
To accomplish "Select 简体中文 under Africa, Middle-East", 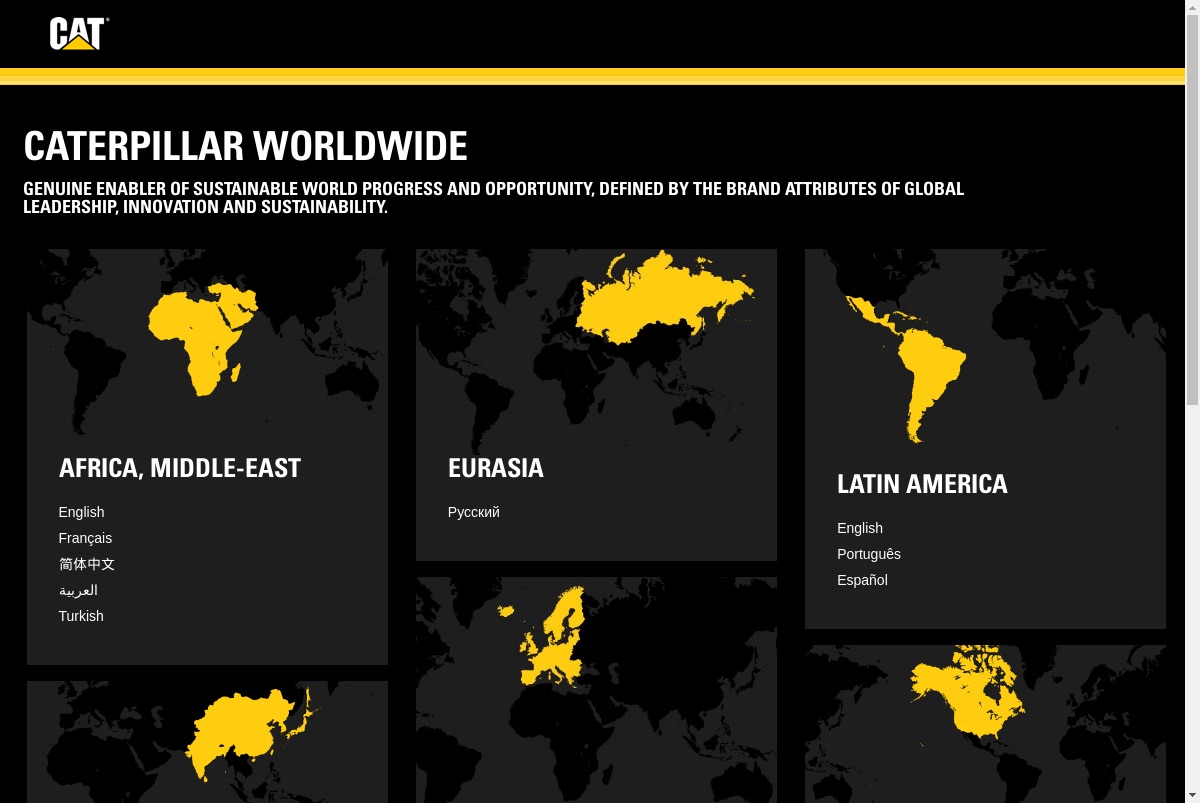I will 87,564.
